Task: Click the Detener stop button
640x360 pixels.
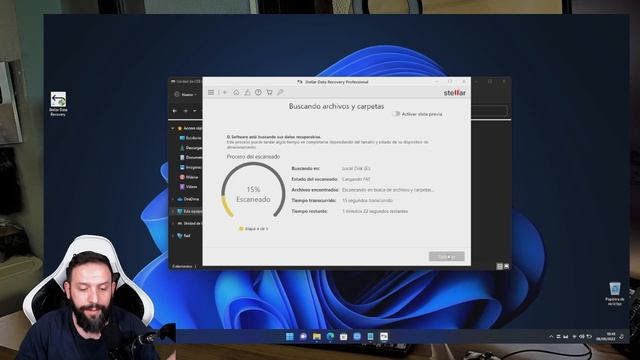Action: 447,256
